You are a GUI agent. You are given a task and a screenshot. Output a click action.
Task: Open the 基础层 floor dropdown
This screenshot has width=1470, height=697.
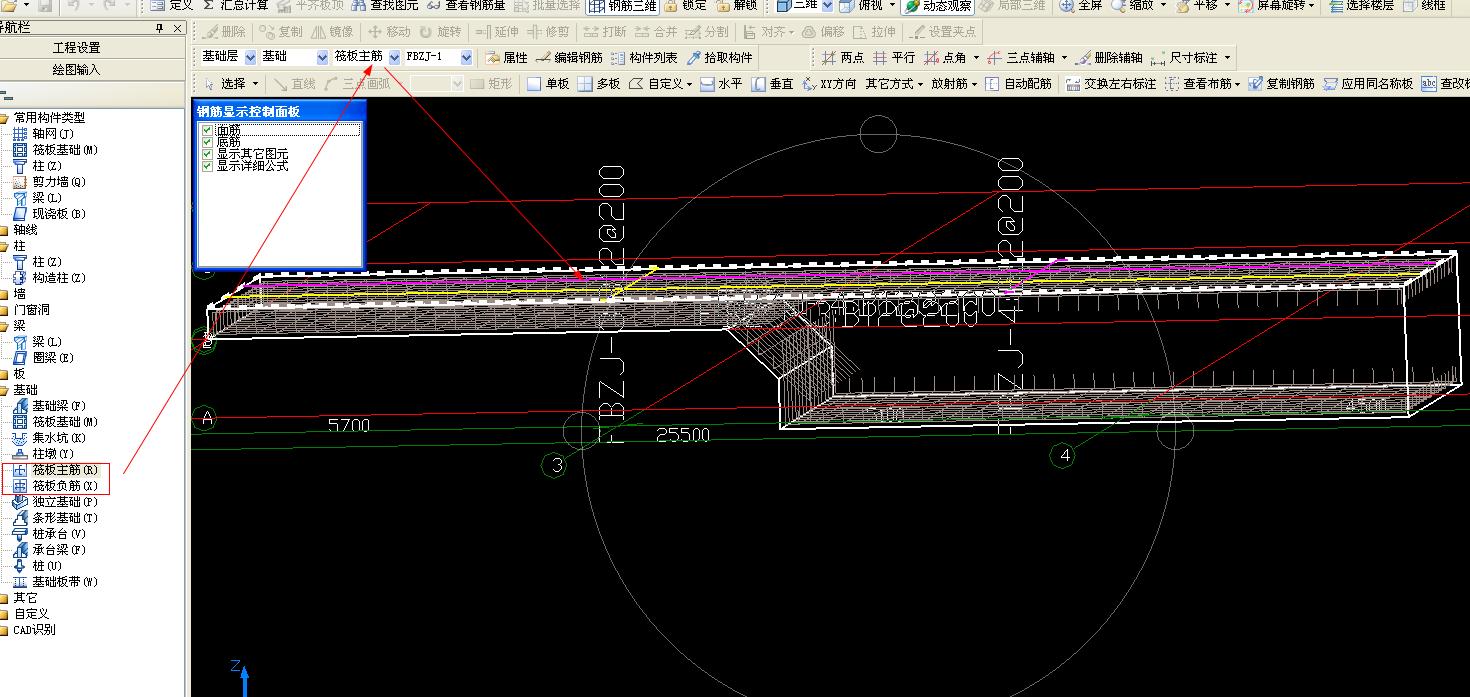coord(250,58)
